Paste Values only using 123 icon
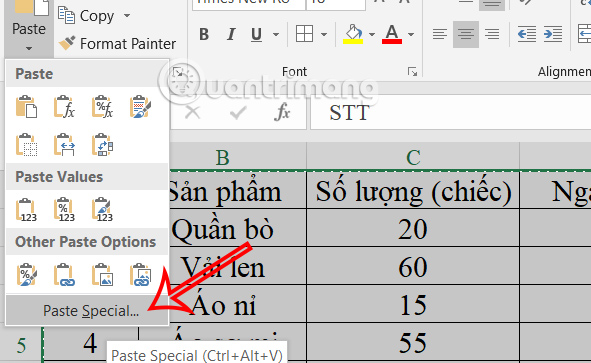This screenshot has height=363, width=591. [26, 210]
